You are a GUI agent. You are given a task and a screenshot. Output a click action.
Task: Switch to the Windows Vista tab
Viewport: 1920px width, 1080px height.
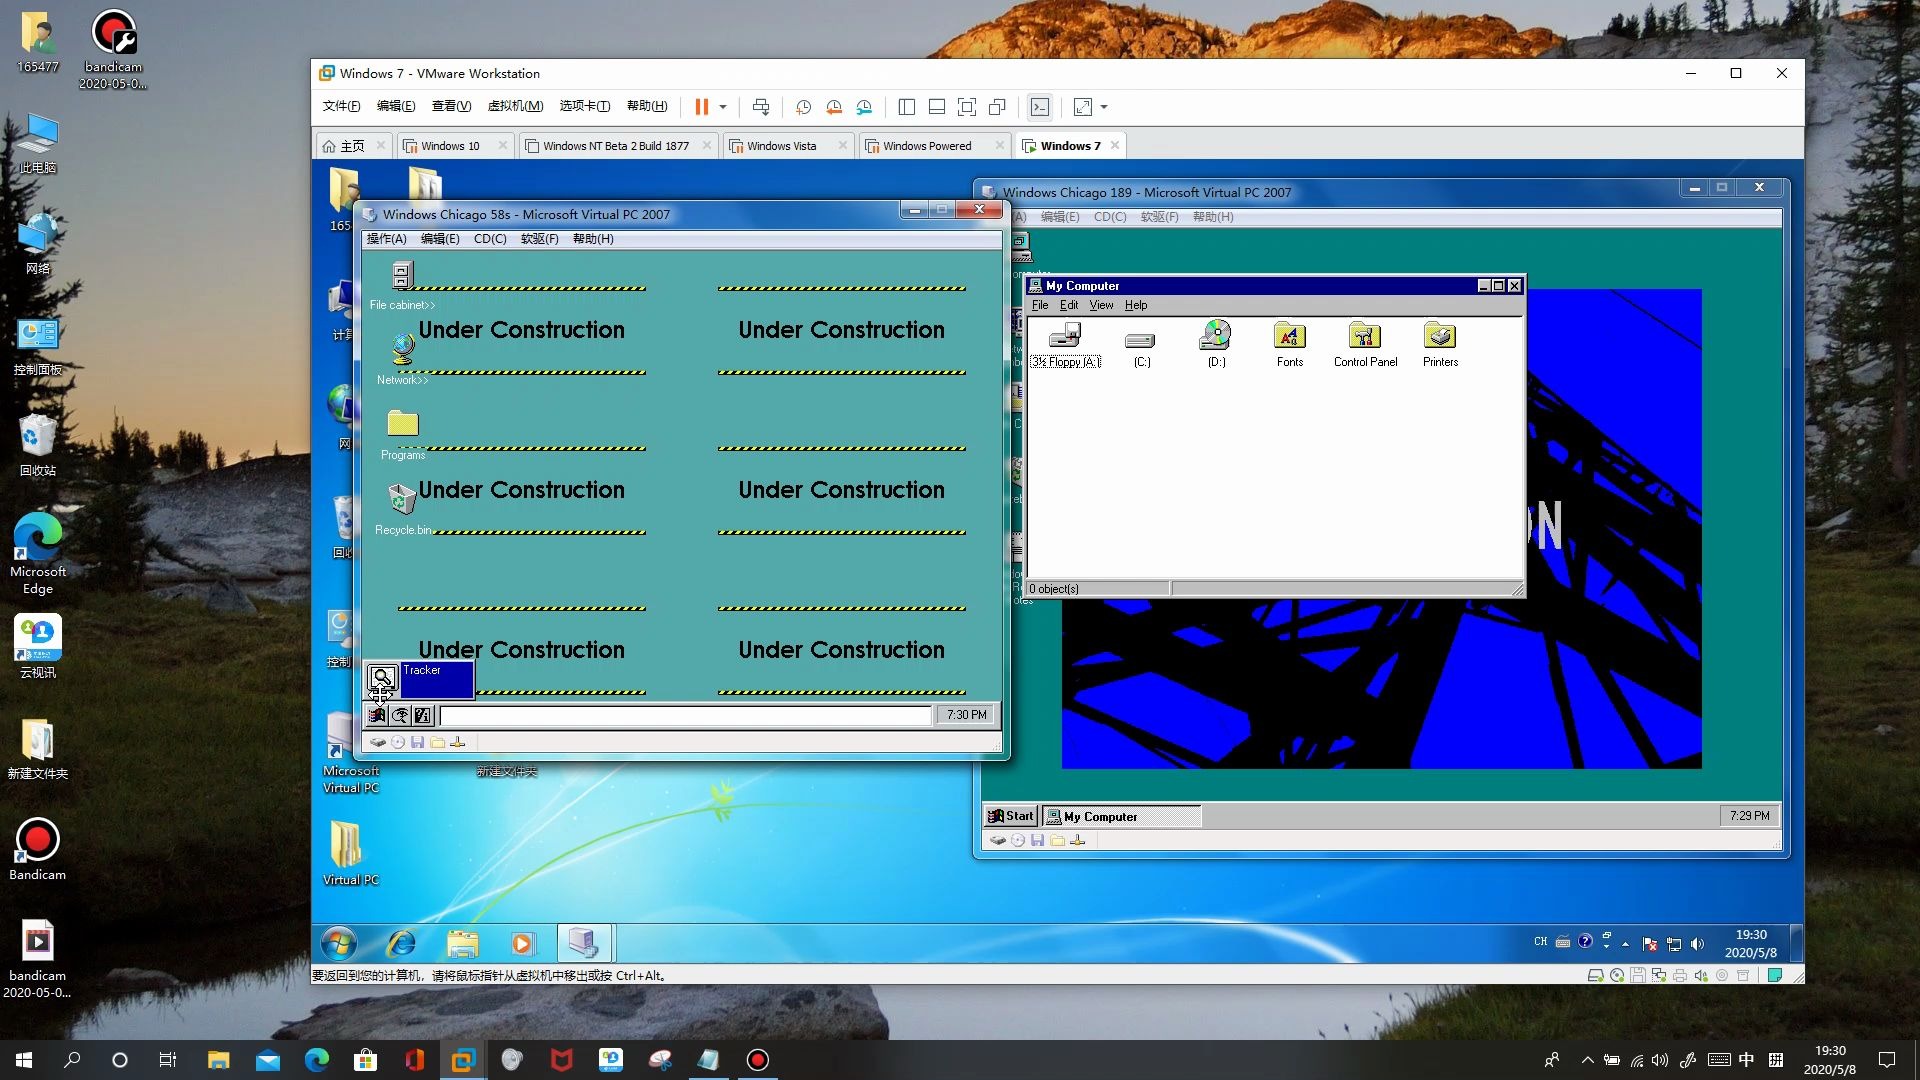(x=781, y=146)
